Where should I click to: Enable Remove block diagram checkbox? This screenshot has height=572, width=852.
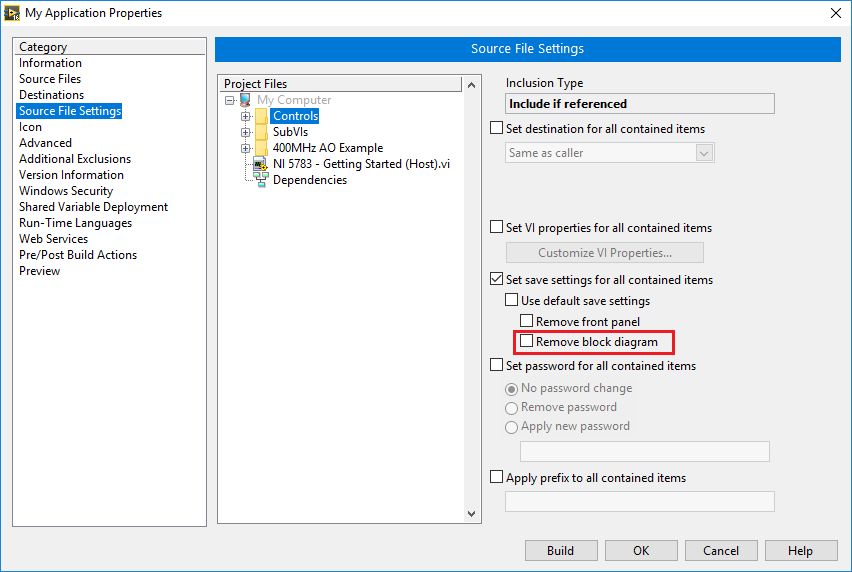[x=527, y=342]
